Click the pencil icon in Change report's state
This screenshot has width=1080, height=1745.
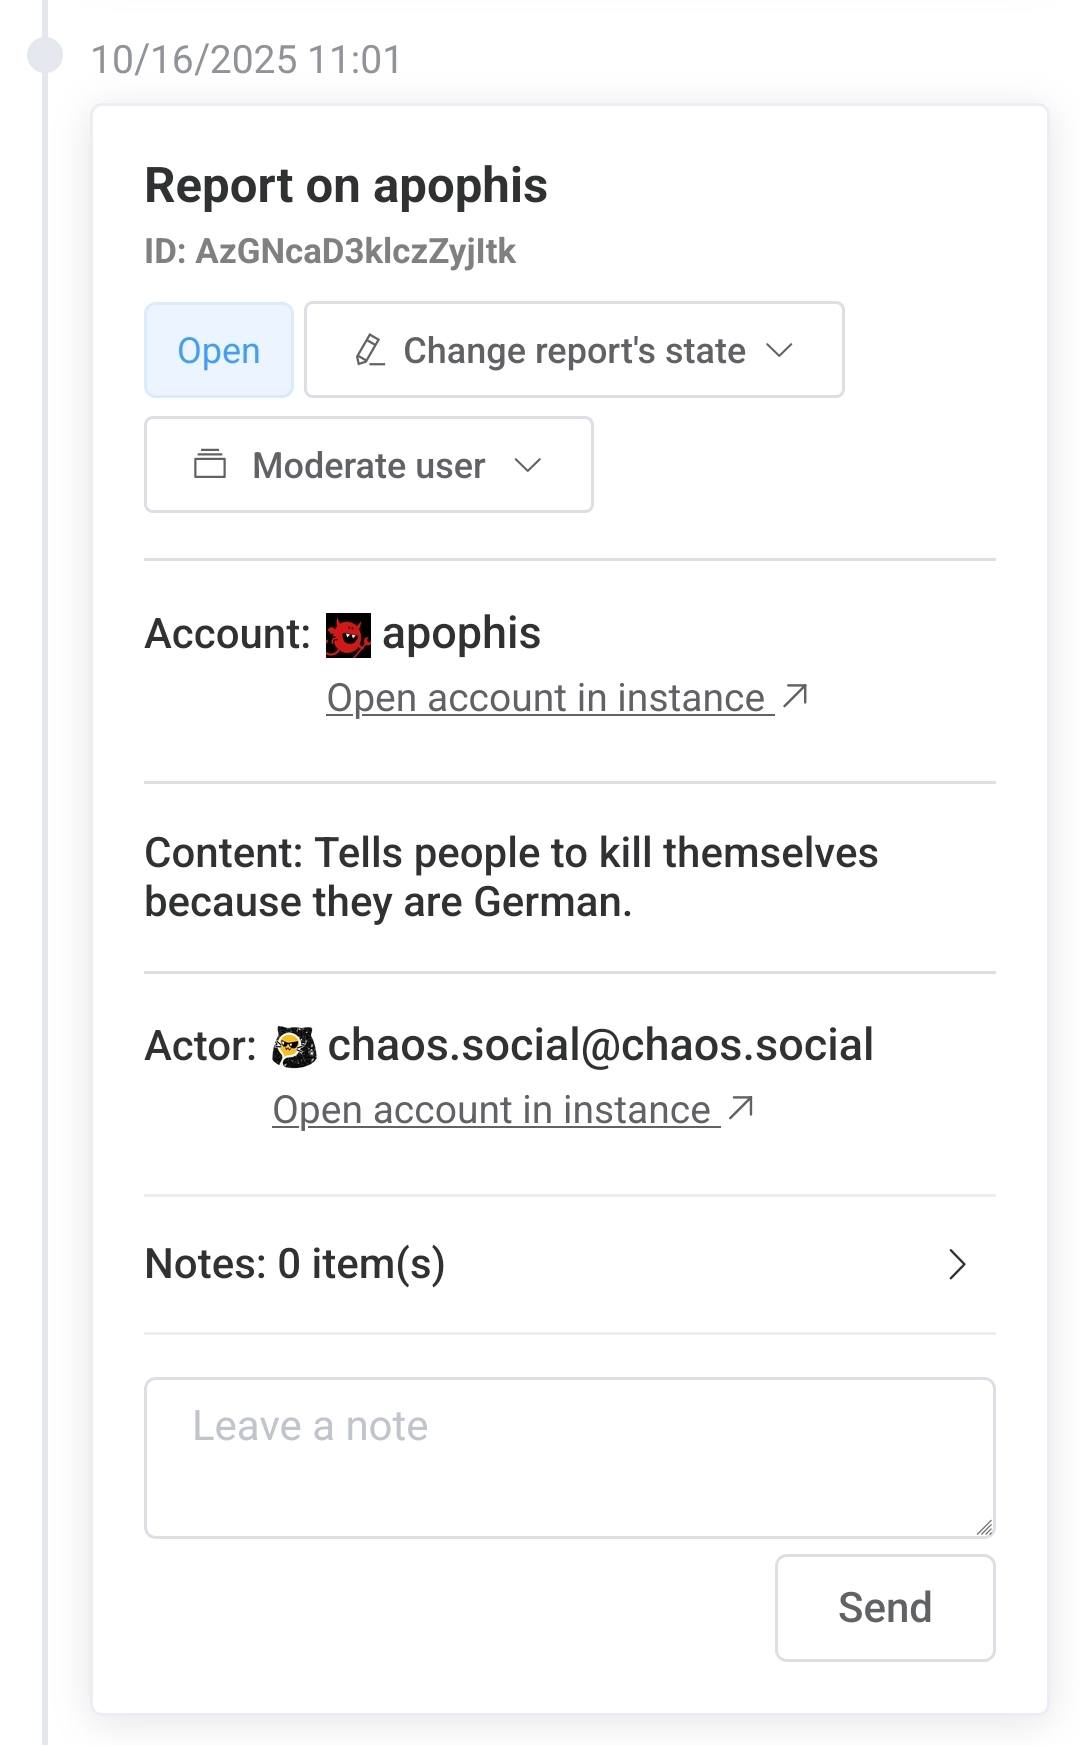pos(370,351)
